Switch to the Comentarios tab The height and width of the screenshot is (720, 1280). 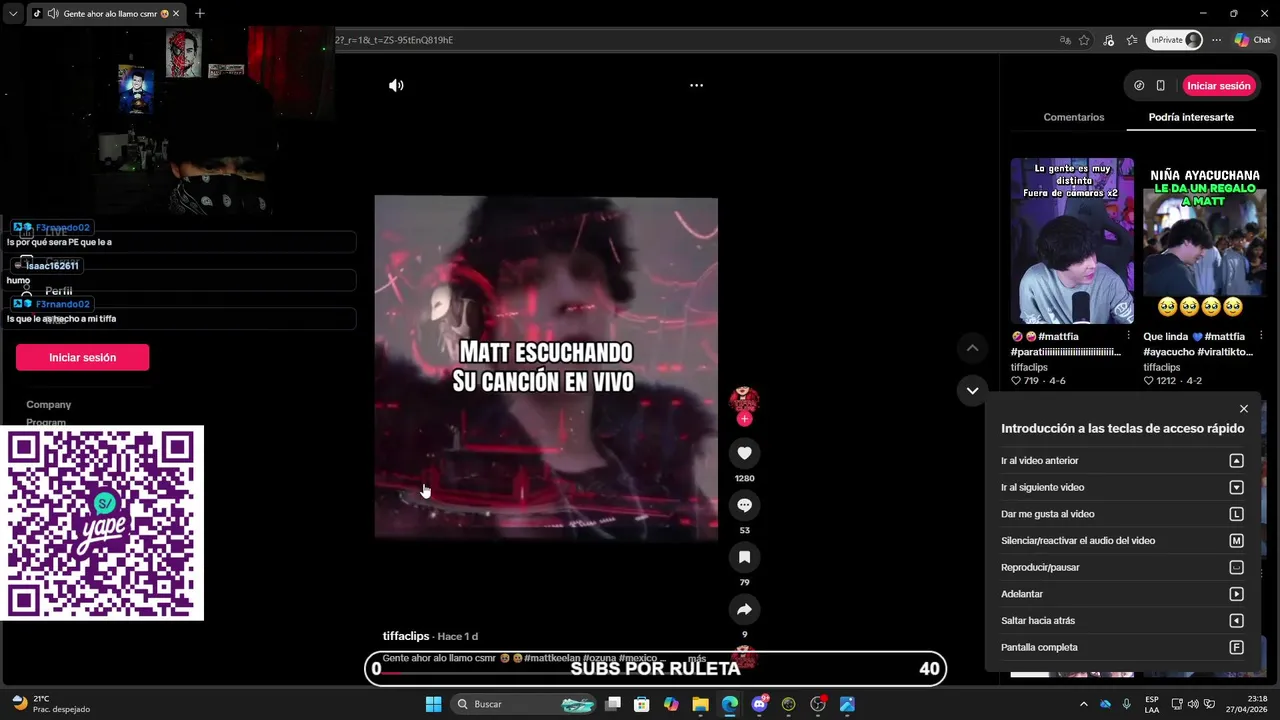point(1074,117)
